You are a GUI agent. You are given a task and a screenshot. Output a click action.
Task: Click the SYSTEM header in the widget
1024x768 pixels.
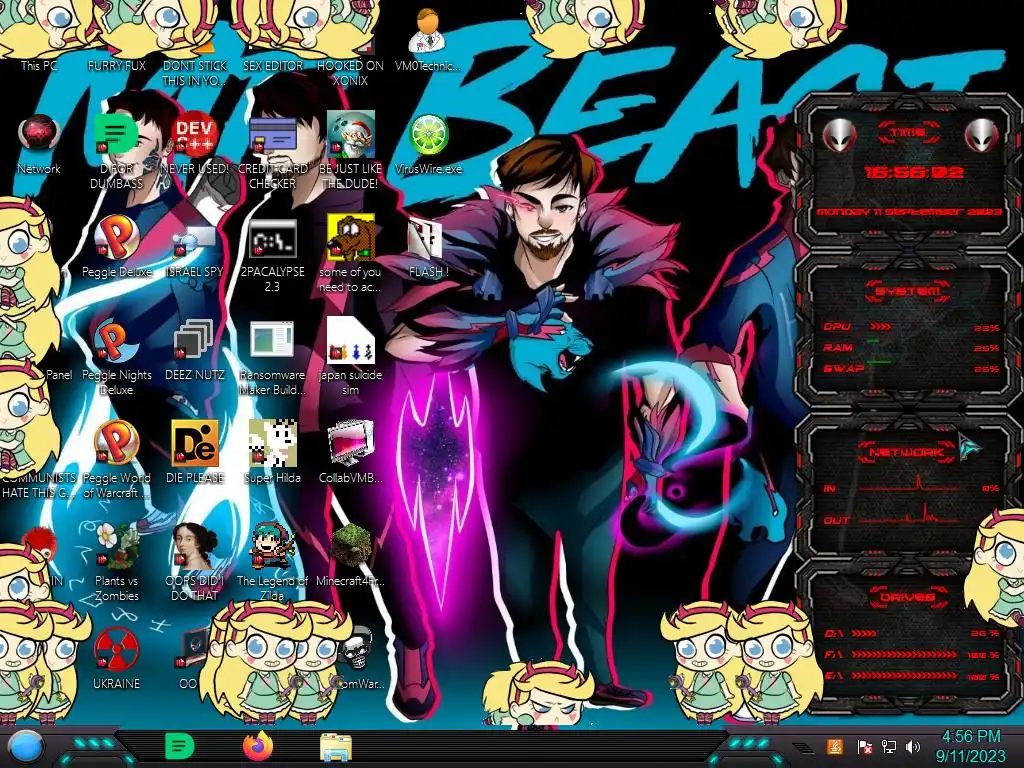coord(908,291)
